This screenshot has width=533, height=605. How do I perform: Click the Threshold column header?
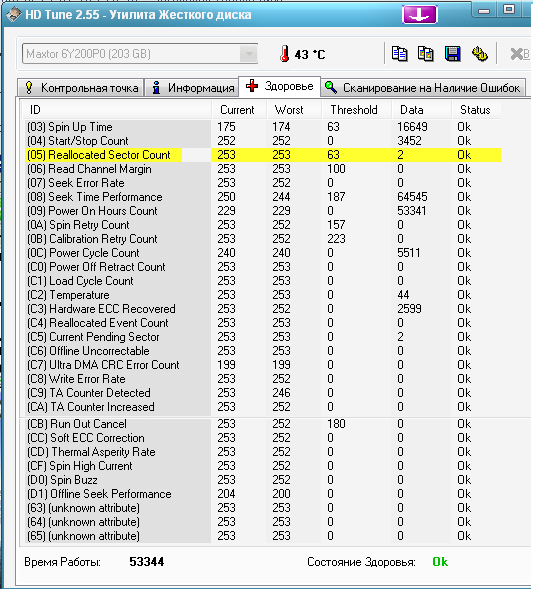(356, 110)
